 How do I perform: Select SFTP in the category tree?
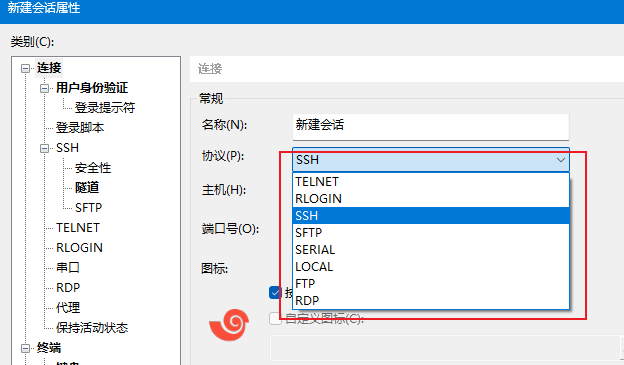point(88,208)
